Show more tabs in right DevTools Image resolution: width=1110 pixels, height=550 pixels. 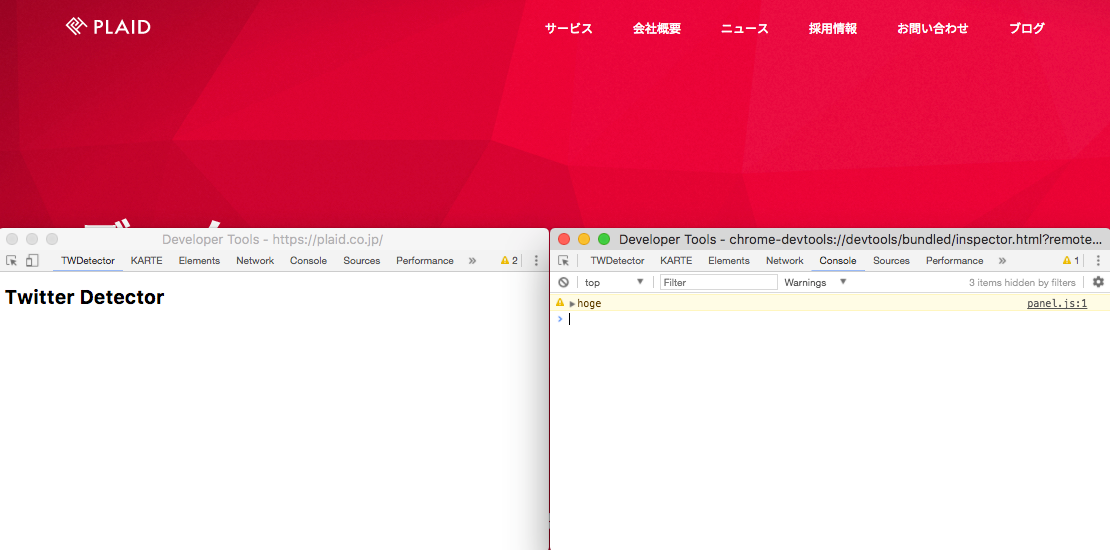tap(1002, 261)
